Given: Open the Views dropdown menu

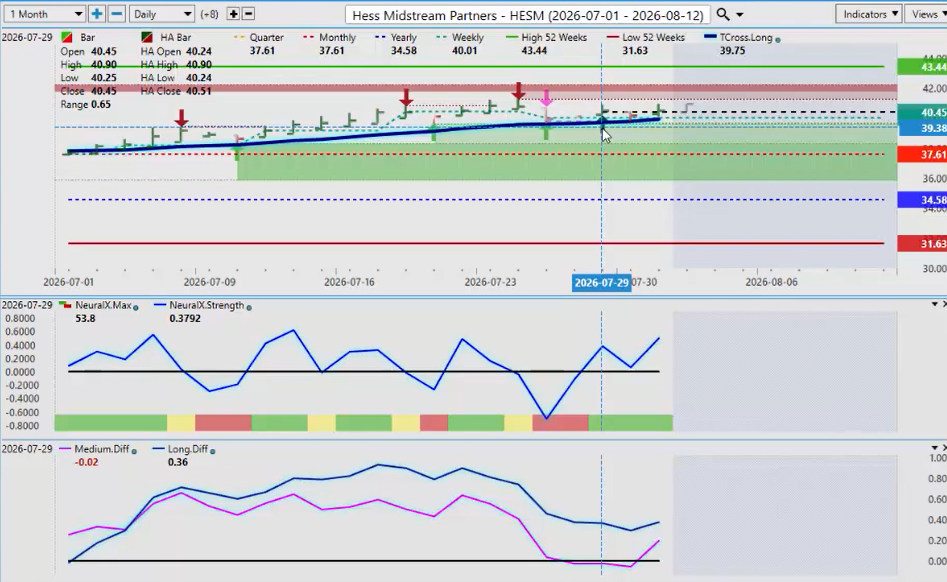Looking at the screenshot, I should [926, 14].
